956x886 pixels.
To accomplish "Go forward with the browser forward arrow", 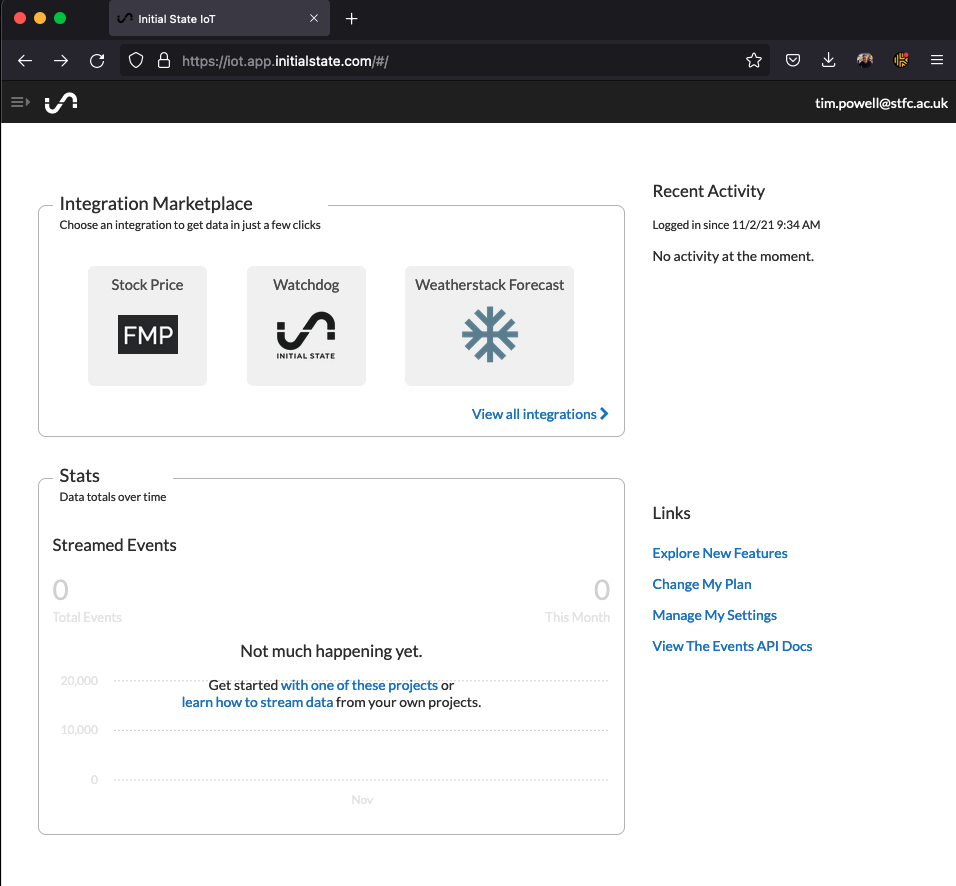I will (x=61, y=60).
